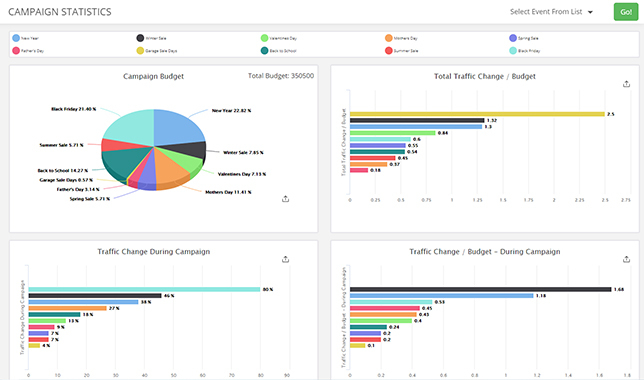Click the blue 1.18 bar in During Campaign budget chart
The height and width of the screenshot is (380, 644).
coord(442,296)
